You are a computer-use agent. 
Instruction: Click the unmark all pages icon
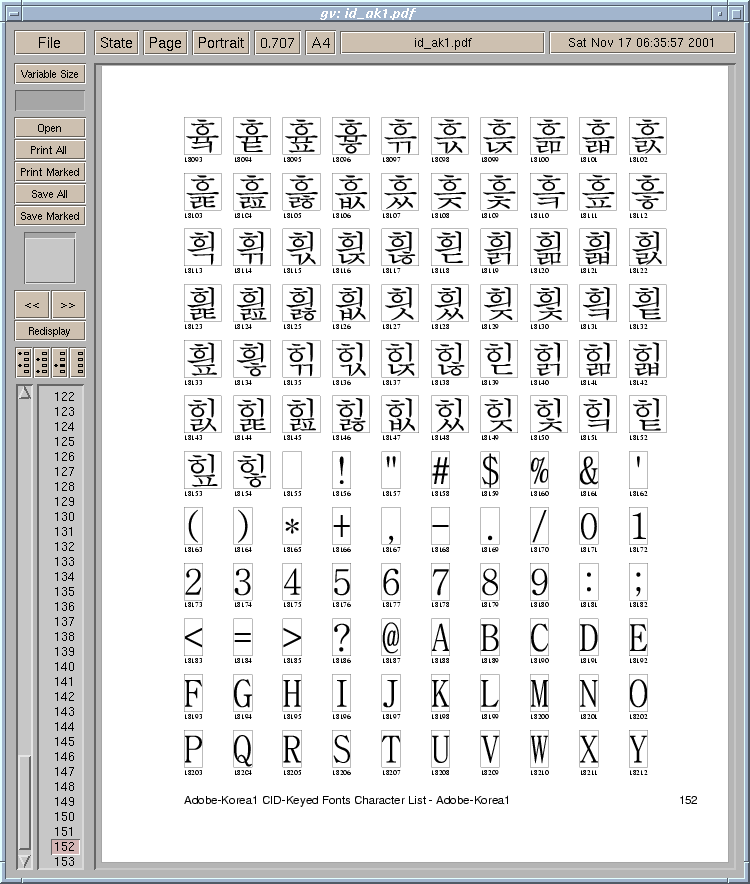(77, 362)
